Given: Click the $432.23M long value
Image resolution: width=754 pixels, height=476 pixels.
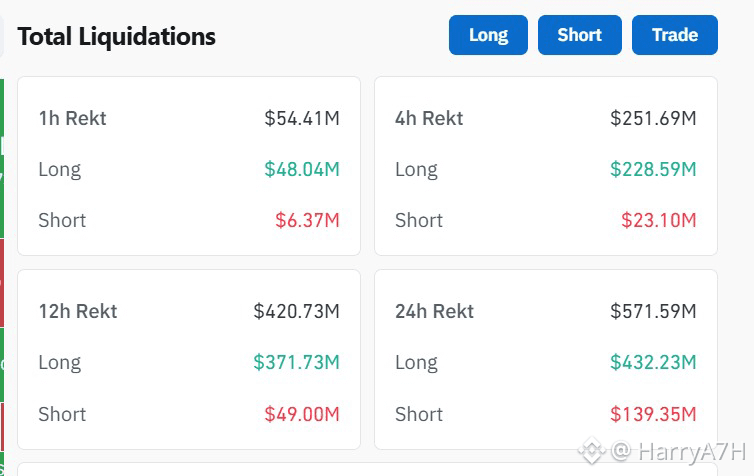Looking at the screenshot, I should coord(653,363).
